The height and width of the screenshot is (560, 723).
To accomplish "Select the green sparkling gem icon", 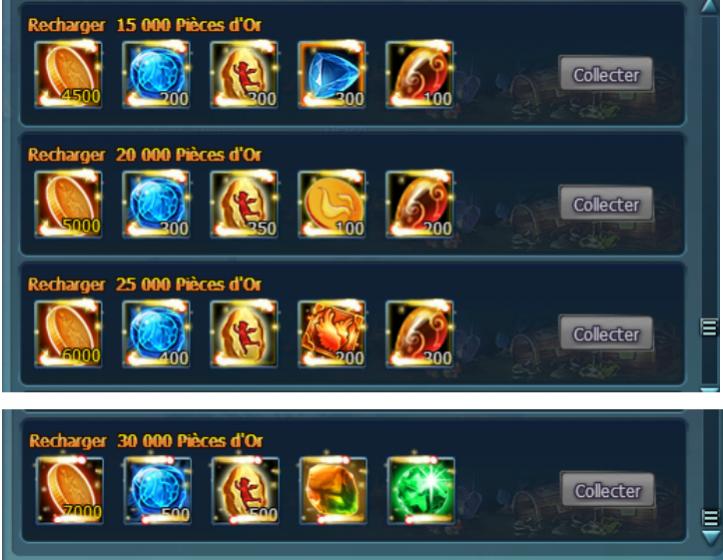I will pos(421,490).
